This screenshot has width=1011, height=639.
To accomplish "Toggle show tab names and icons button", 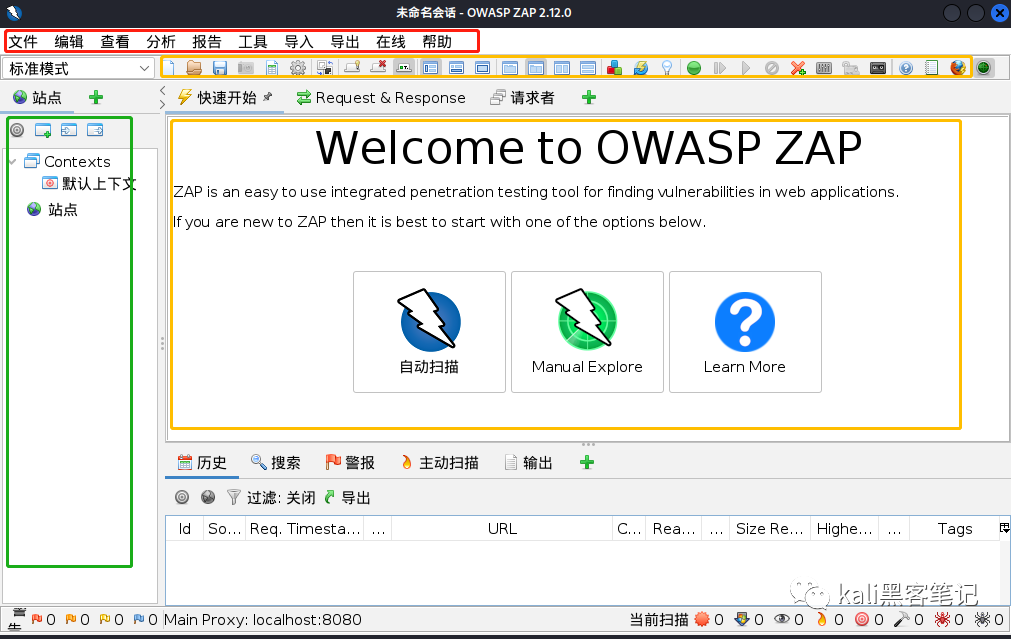I will pos(404,67).
